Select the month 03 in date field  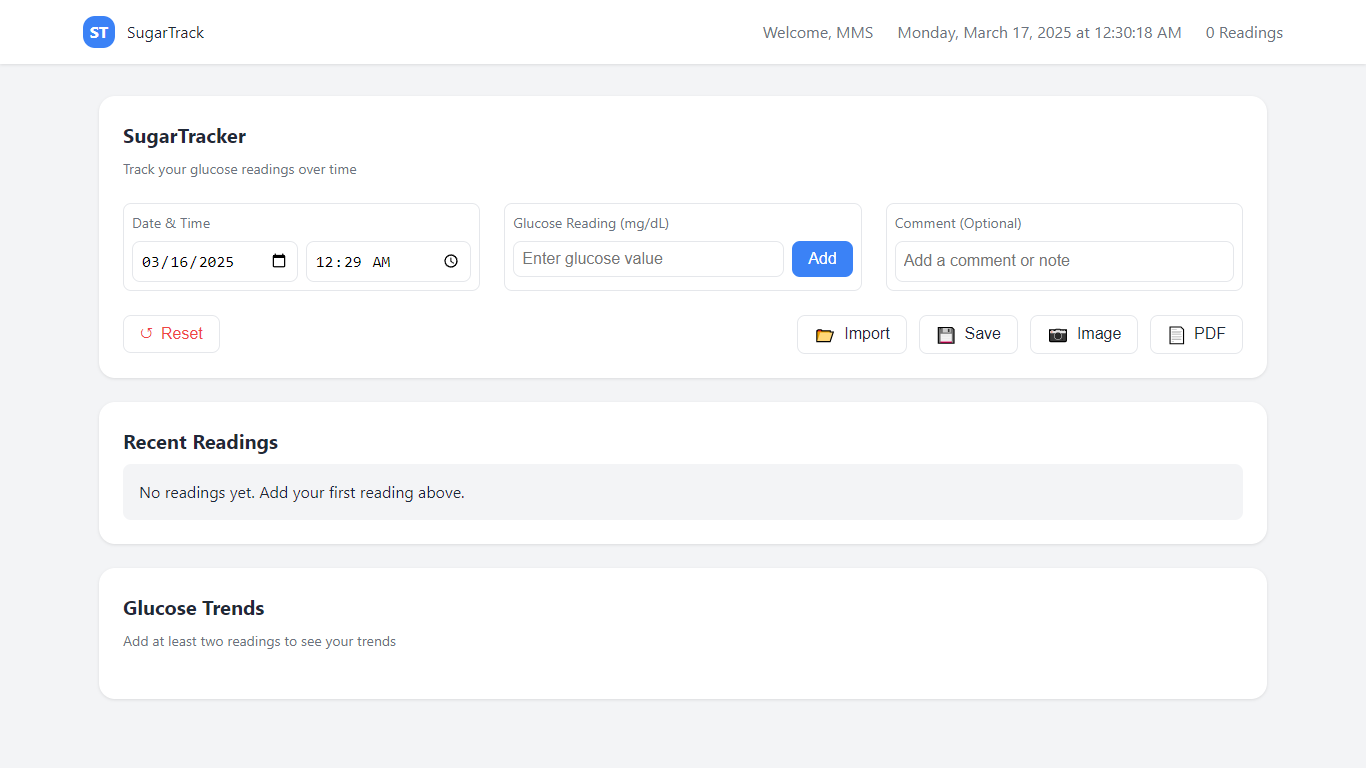point(151,262)
